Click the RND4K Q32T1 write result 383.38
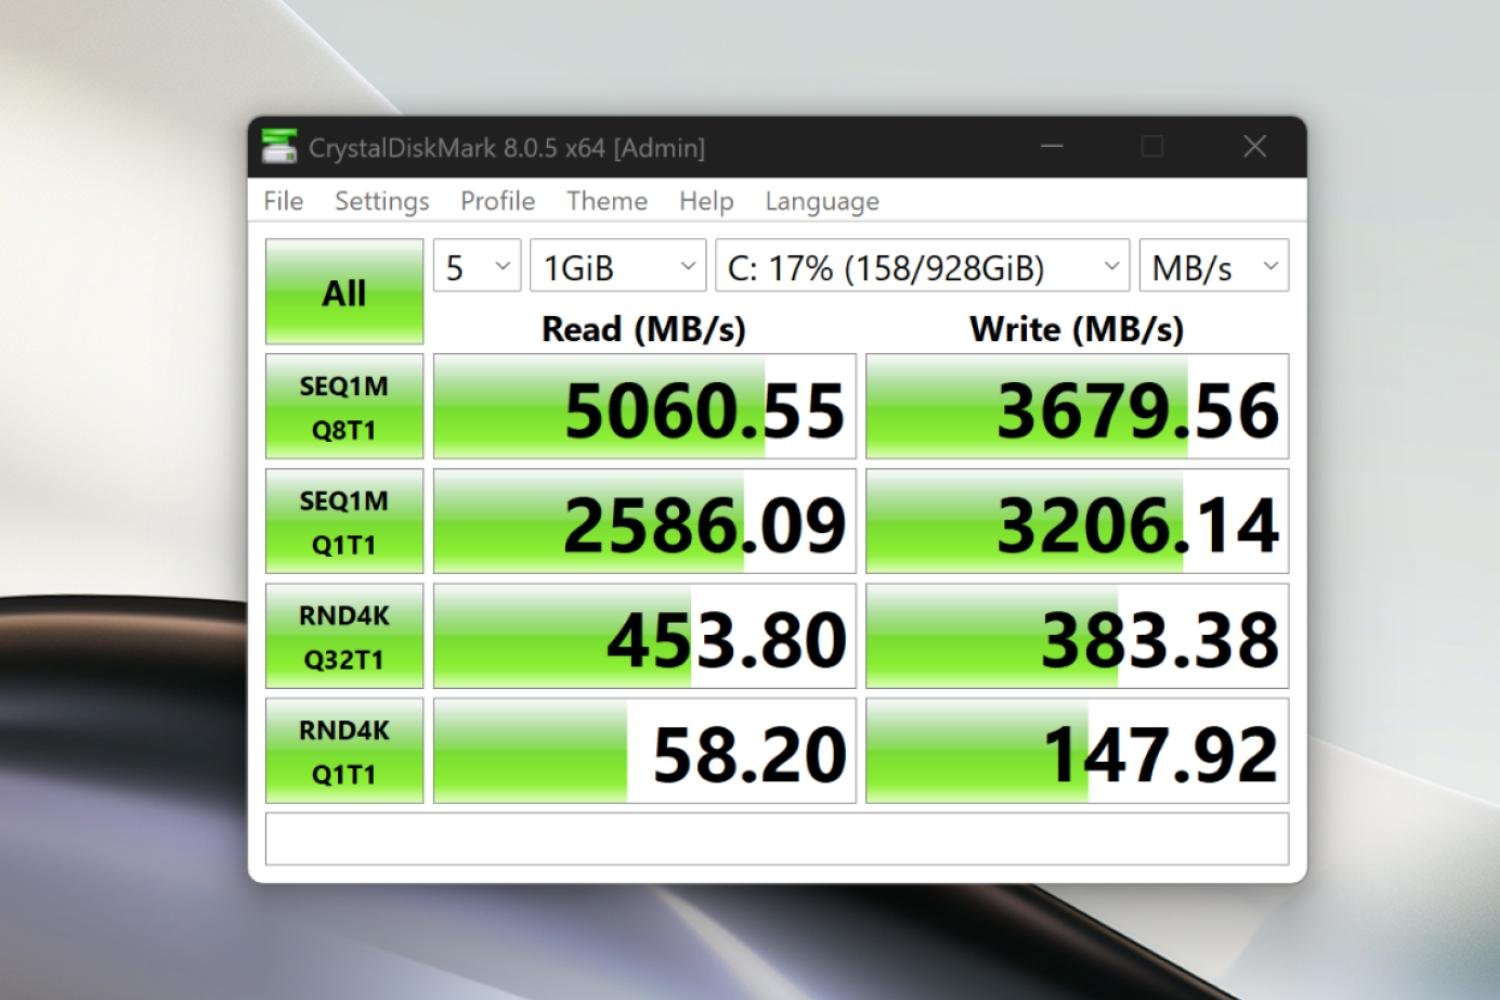Viewport: 1500px width, 1000px height. [x=1077, y=636]
